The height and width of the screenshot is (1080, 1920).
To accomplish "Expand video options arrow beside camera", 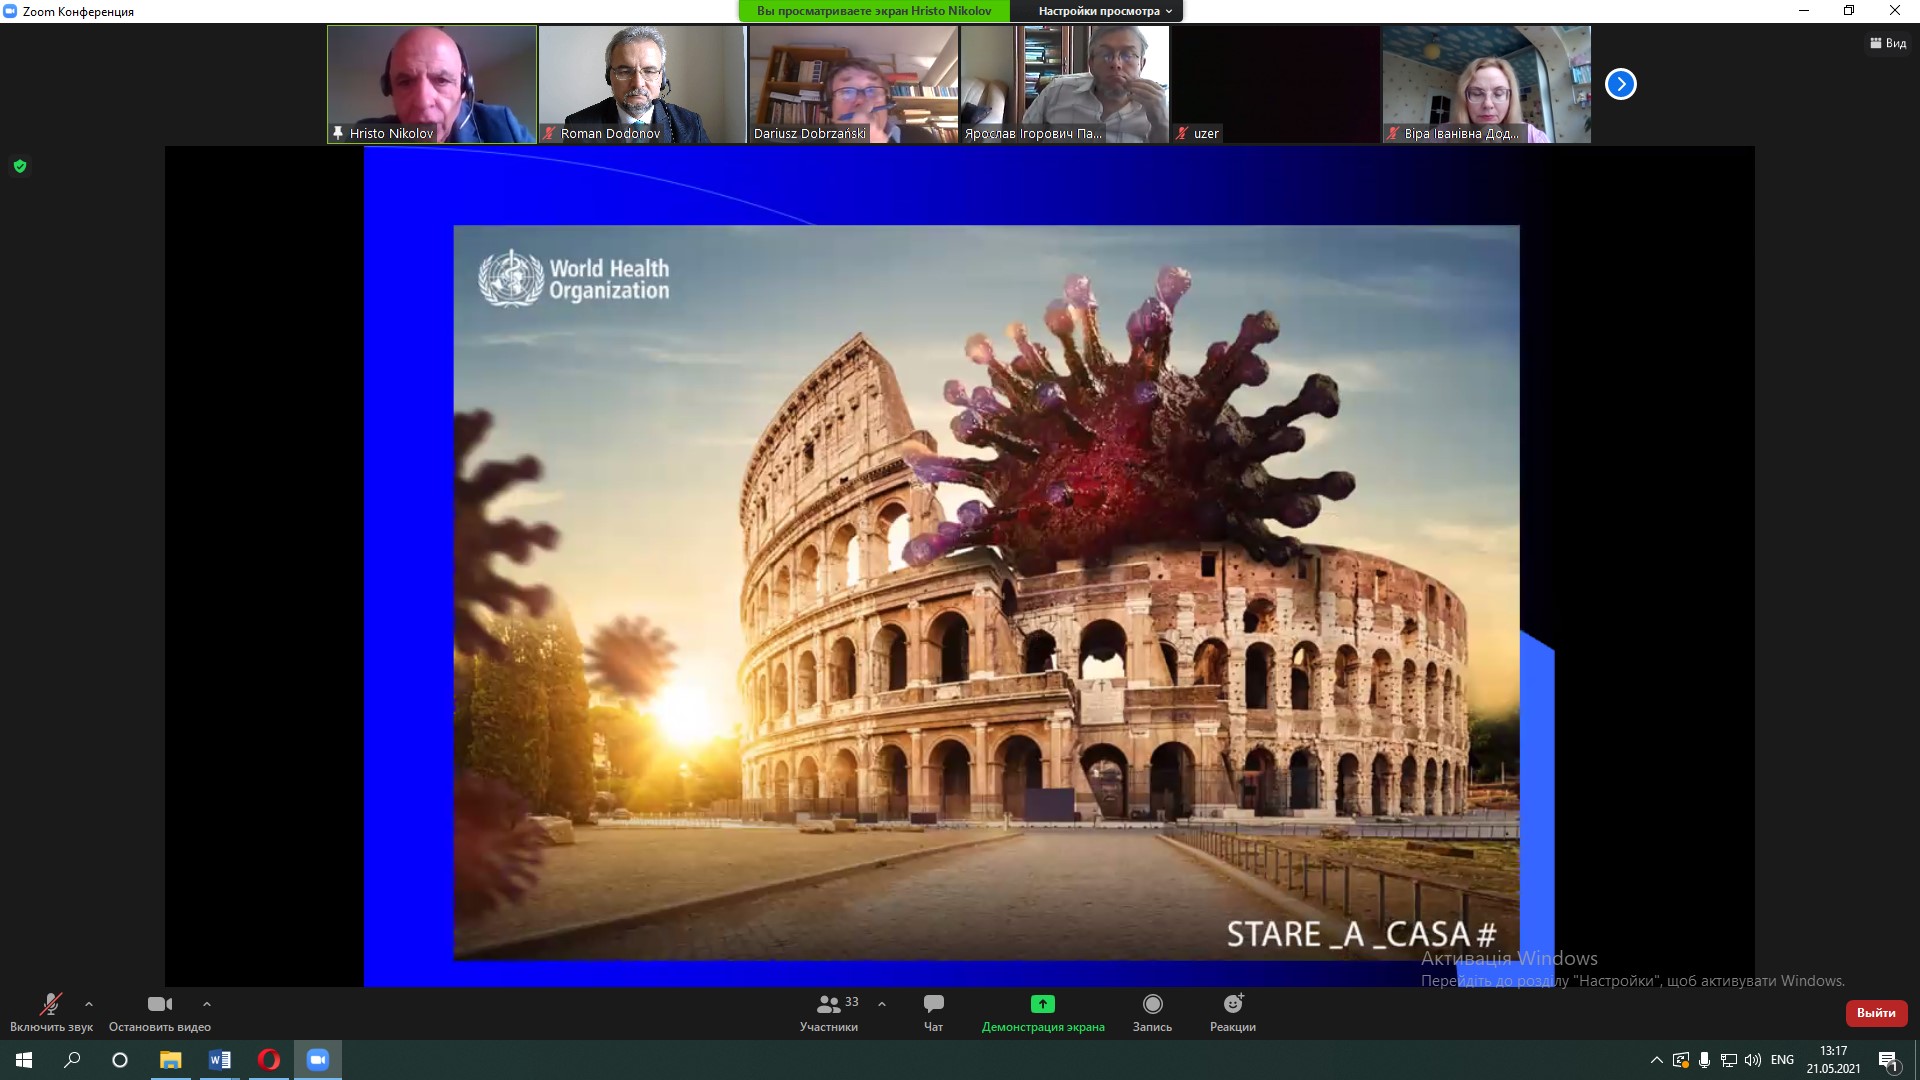I will coord(207,1004).
